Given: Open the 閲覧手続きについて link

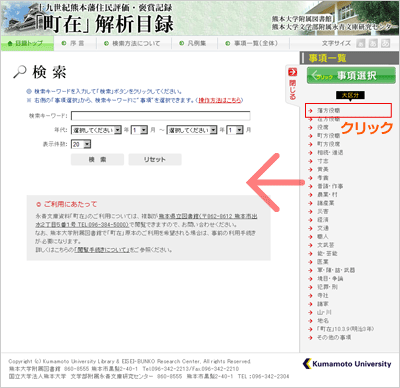Looking at the screenshot, I should click(102, 250).
